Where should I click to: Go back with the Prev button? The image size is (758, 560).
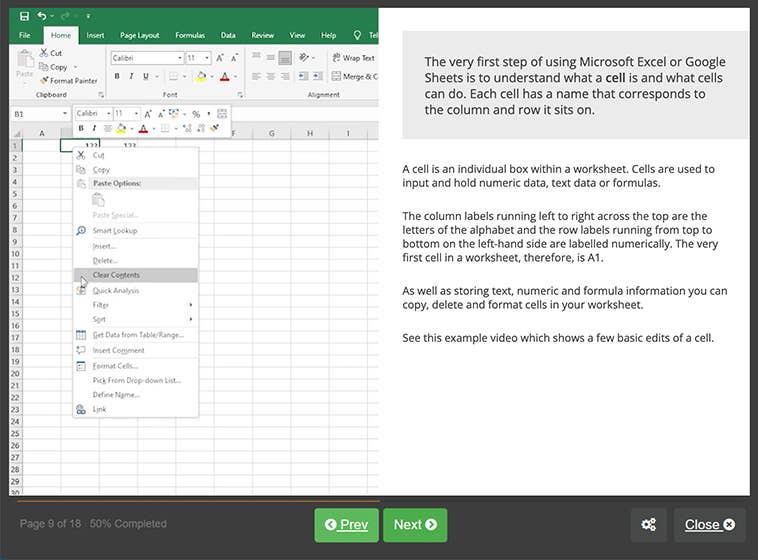click(x=346, y=525)
